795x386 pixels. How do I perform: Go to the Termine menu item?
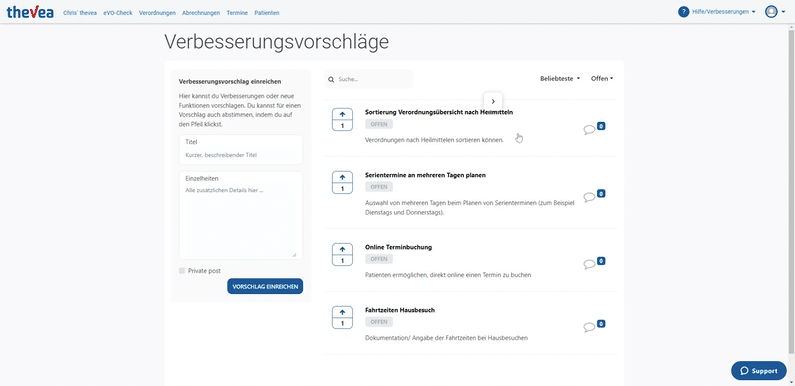pos(237,13)
